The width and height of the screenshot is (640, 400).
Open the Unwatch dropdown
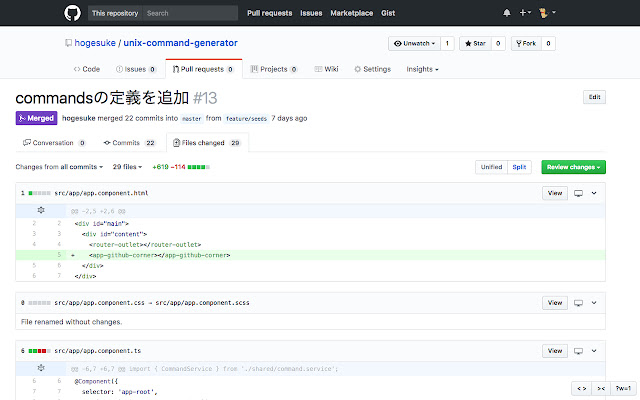tap(414, 43)
